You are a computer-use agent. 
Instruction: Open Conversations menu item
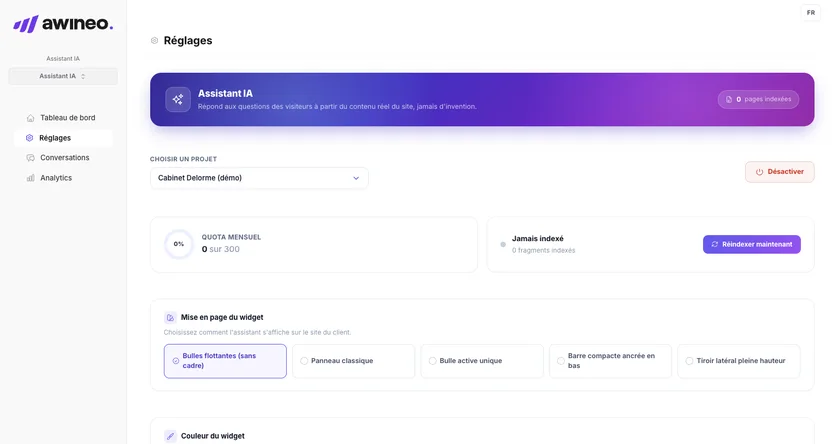[x=63, y=158]
